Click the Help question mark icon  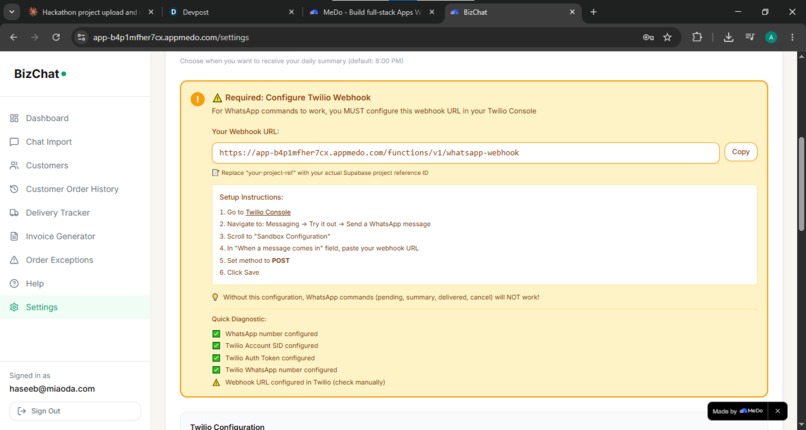14,284
